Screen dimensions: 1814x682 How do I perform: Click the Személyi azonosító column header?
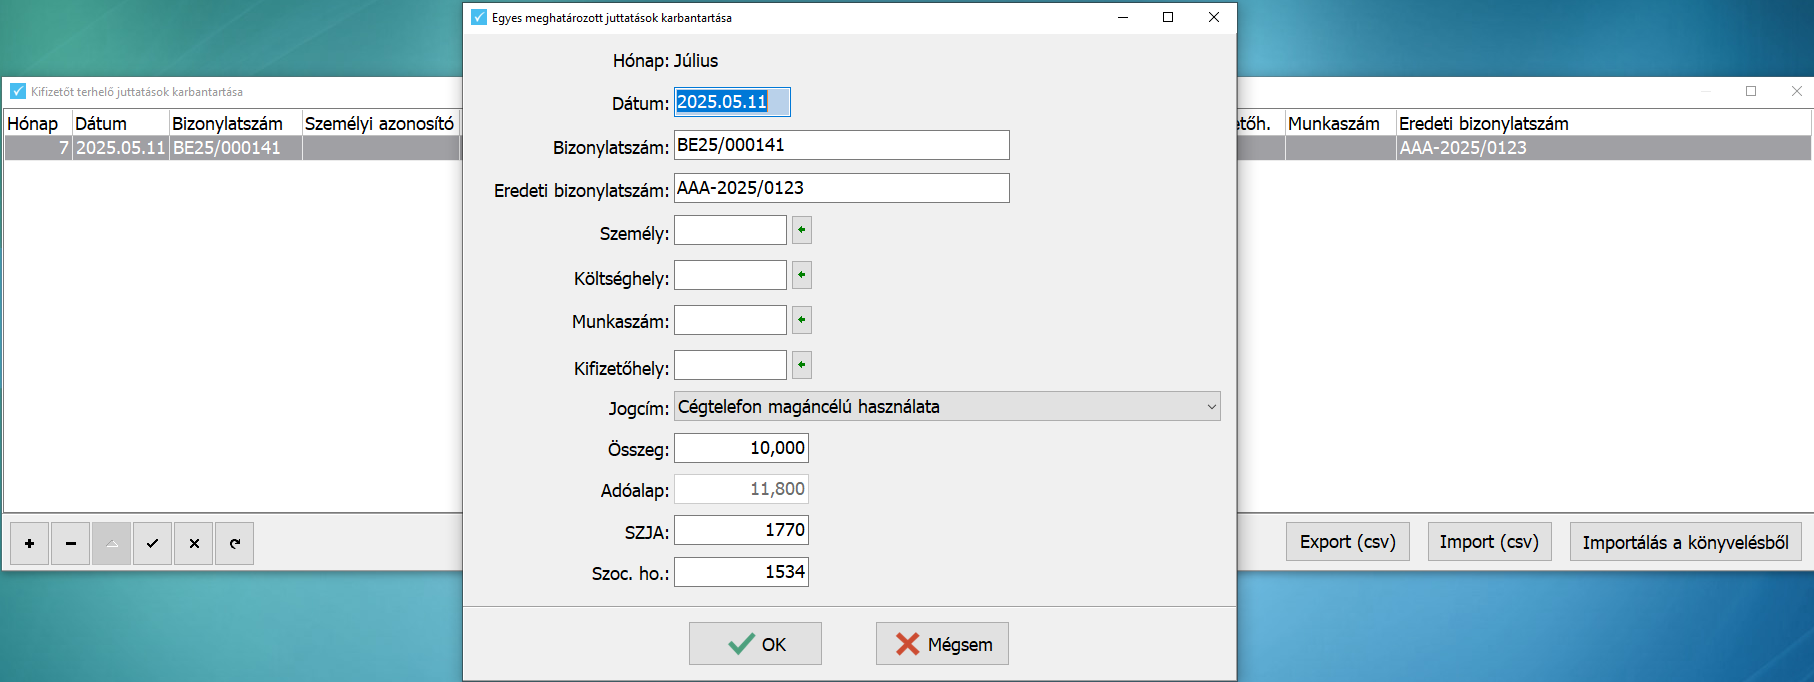(x=381, y=123)
